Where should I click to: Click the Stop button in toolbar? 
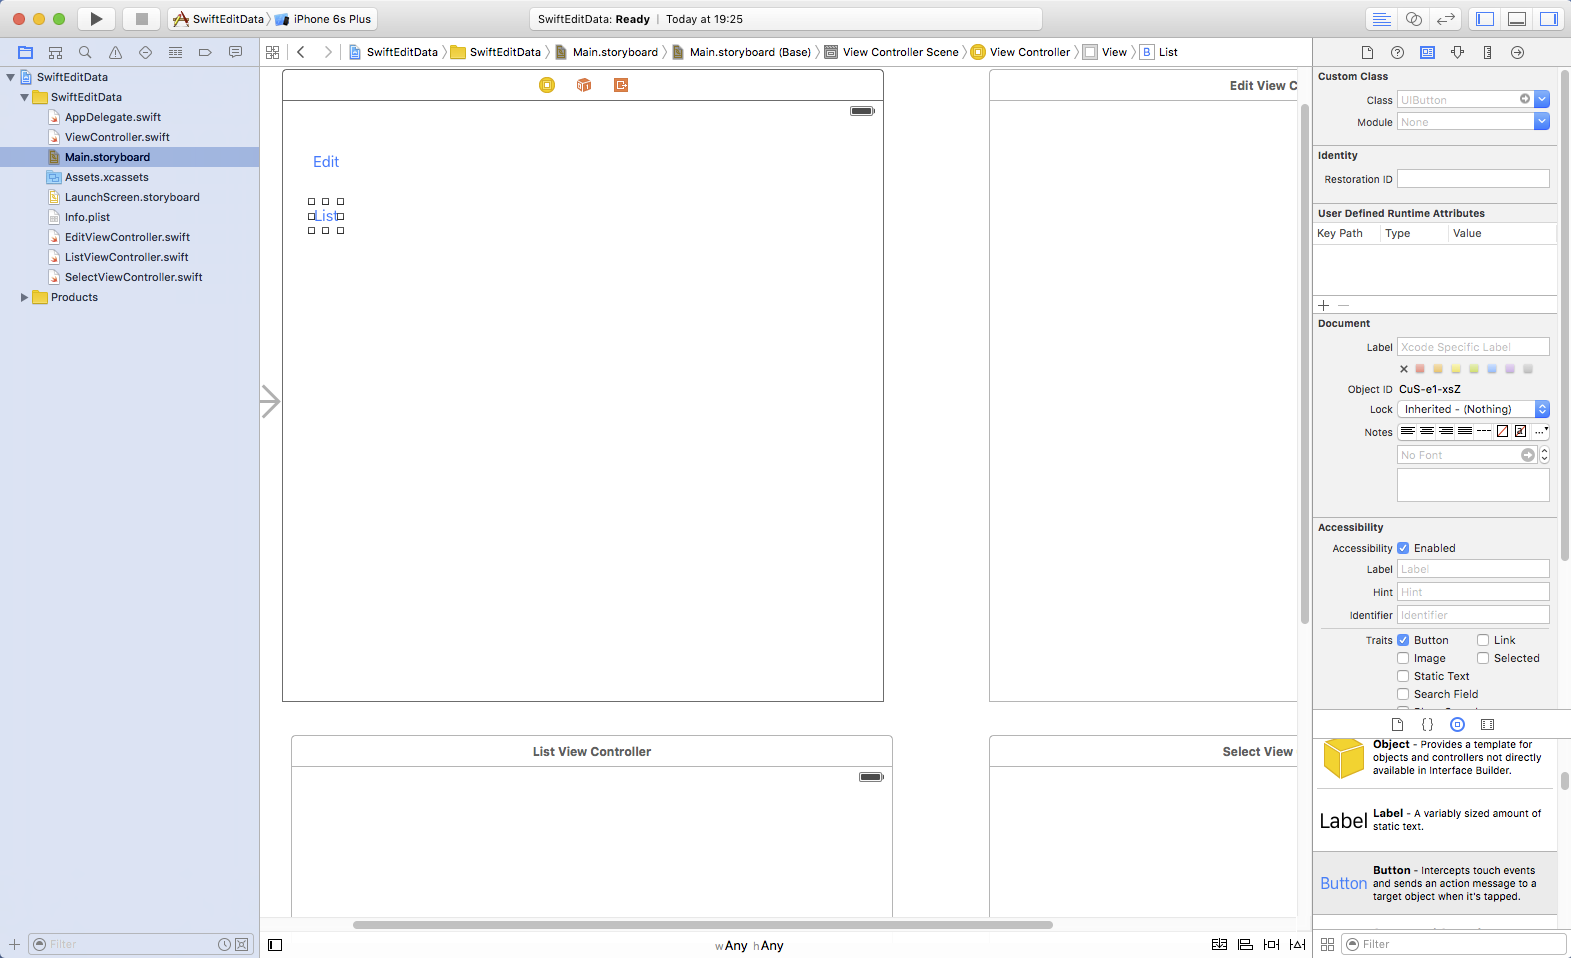pos(141,19)
